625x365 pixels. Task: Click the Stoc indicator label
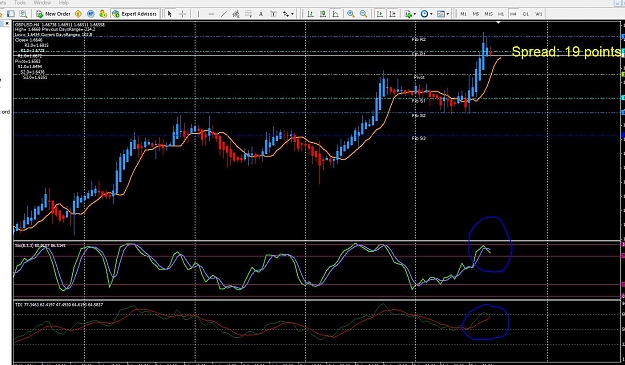click(40, 245)
